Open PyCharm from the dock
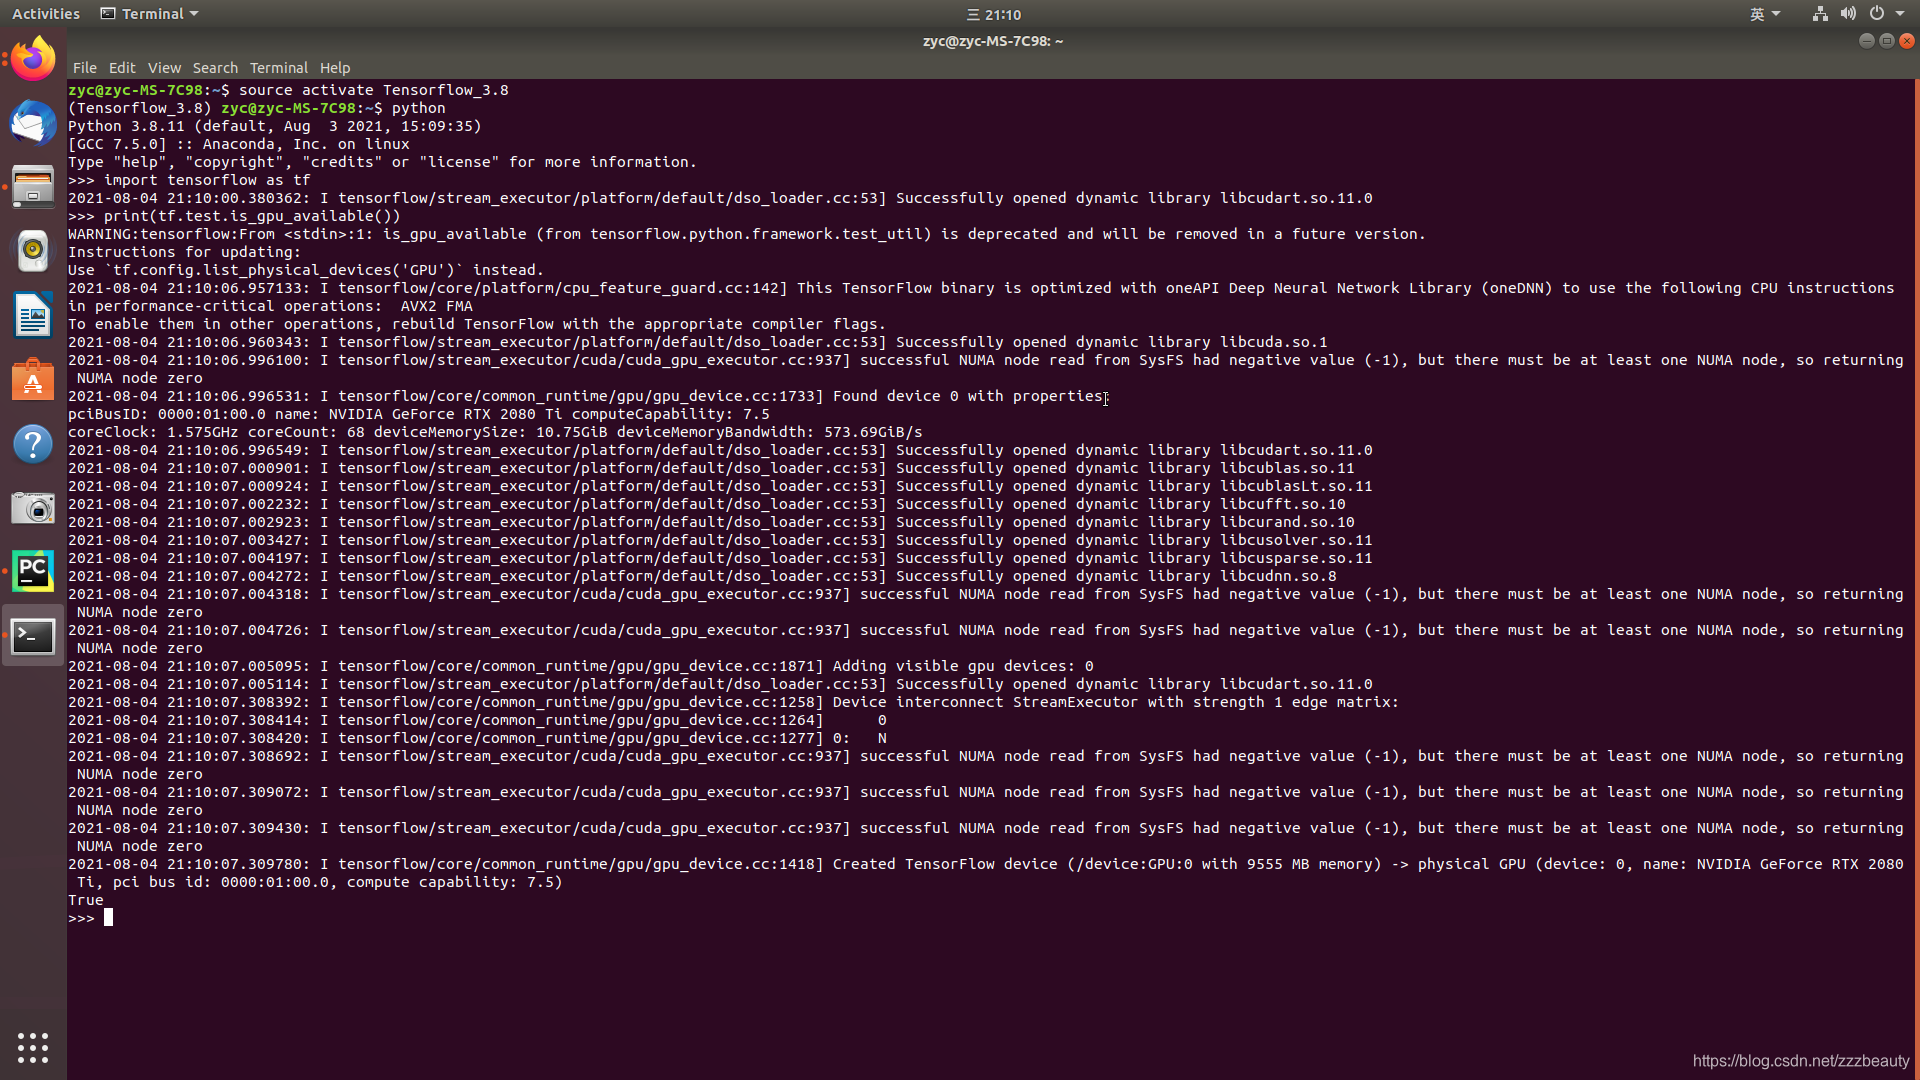This screenshot has width=1920, height=1080. point(33,571)
